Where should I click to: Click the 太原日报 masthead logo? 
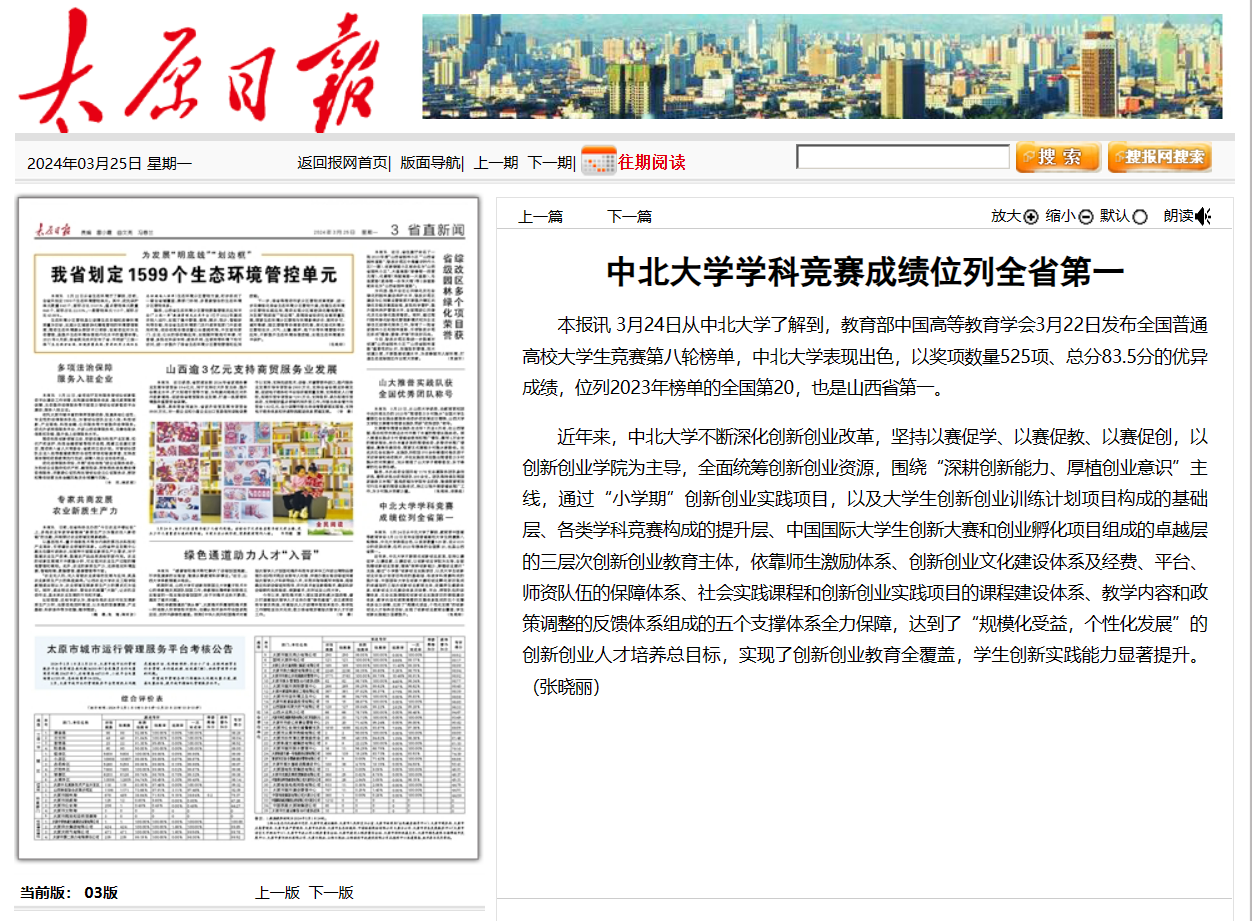tap(198, 70)
